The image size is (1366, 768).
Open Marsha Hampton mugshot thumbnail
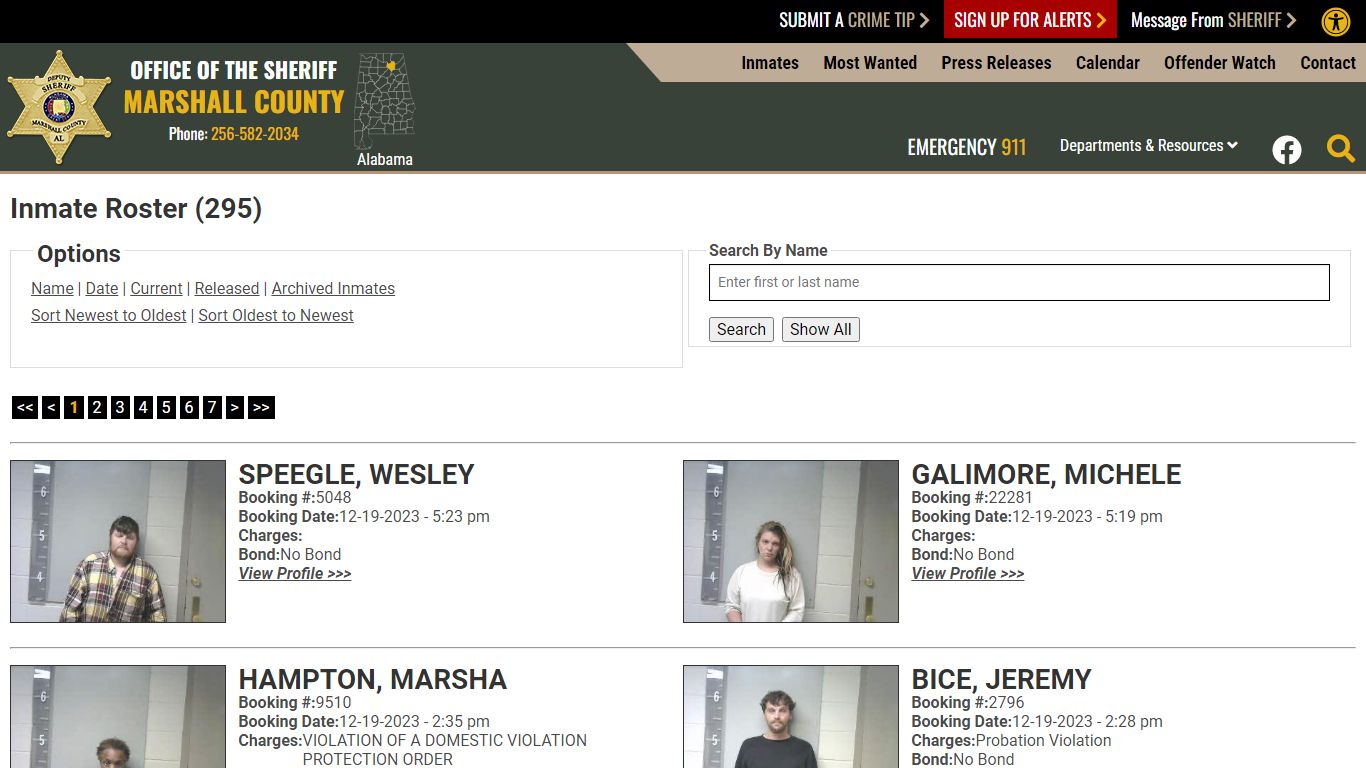pos(118,716)
